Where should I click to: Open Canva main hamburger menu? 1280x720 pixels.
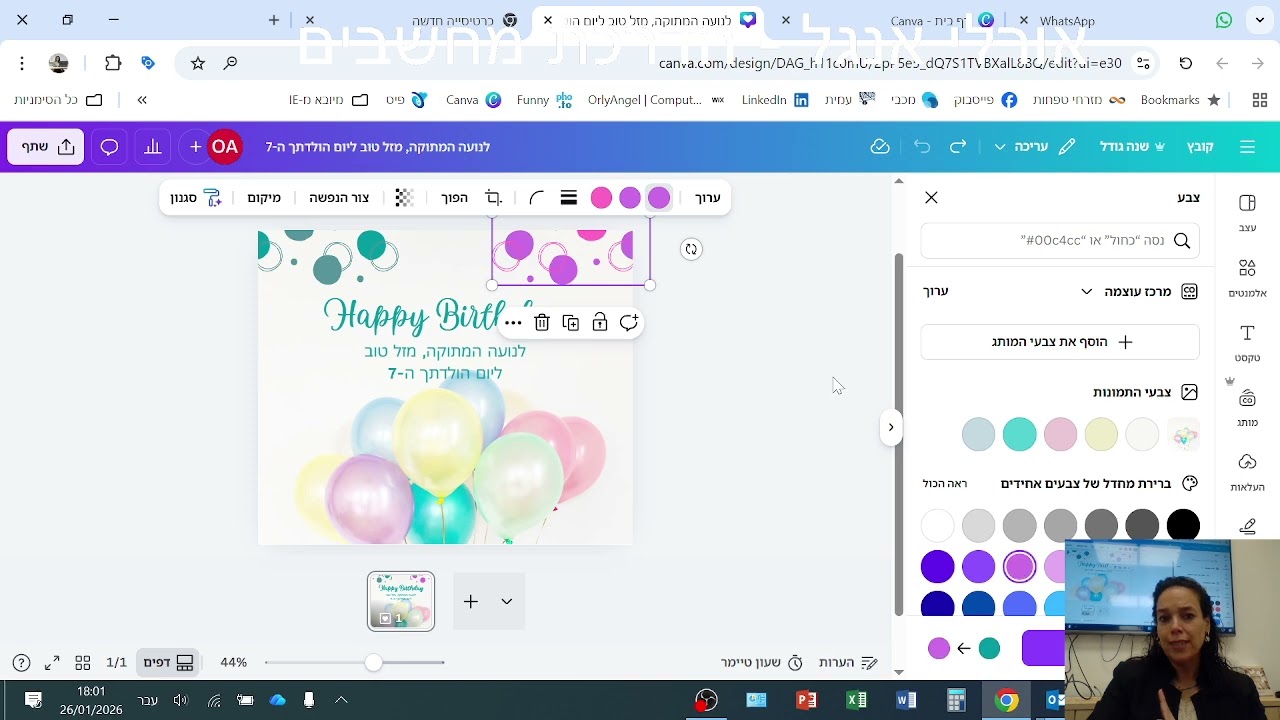pyautogui.click(x=1247, y=147)
